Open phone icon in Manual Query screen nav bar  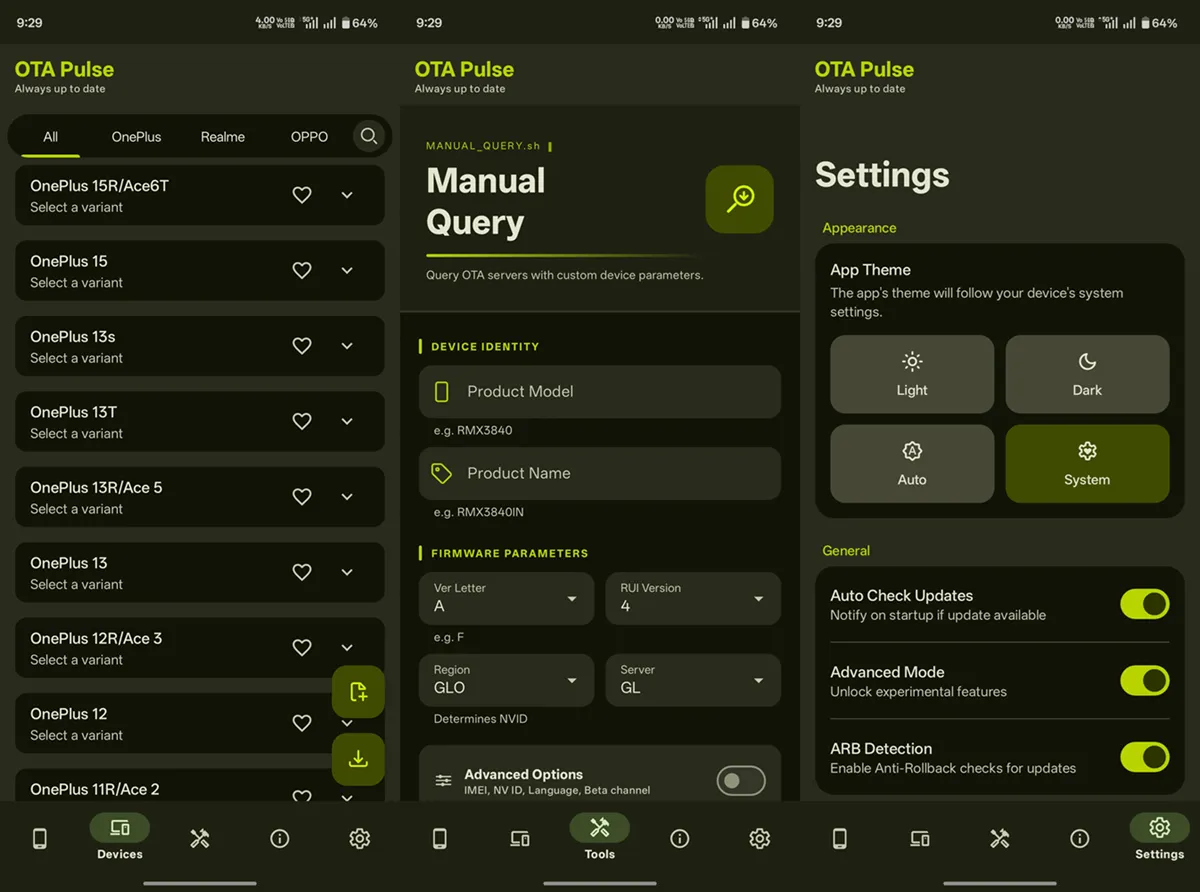[440, 839]
